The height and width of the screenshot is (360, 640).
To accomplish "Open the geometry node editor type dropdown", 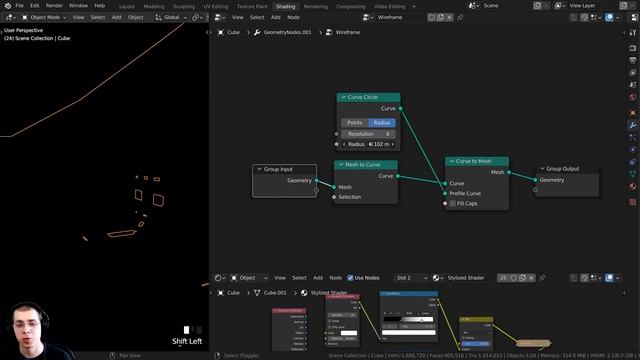I will [219, 18].
